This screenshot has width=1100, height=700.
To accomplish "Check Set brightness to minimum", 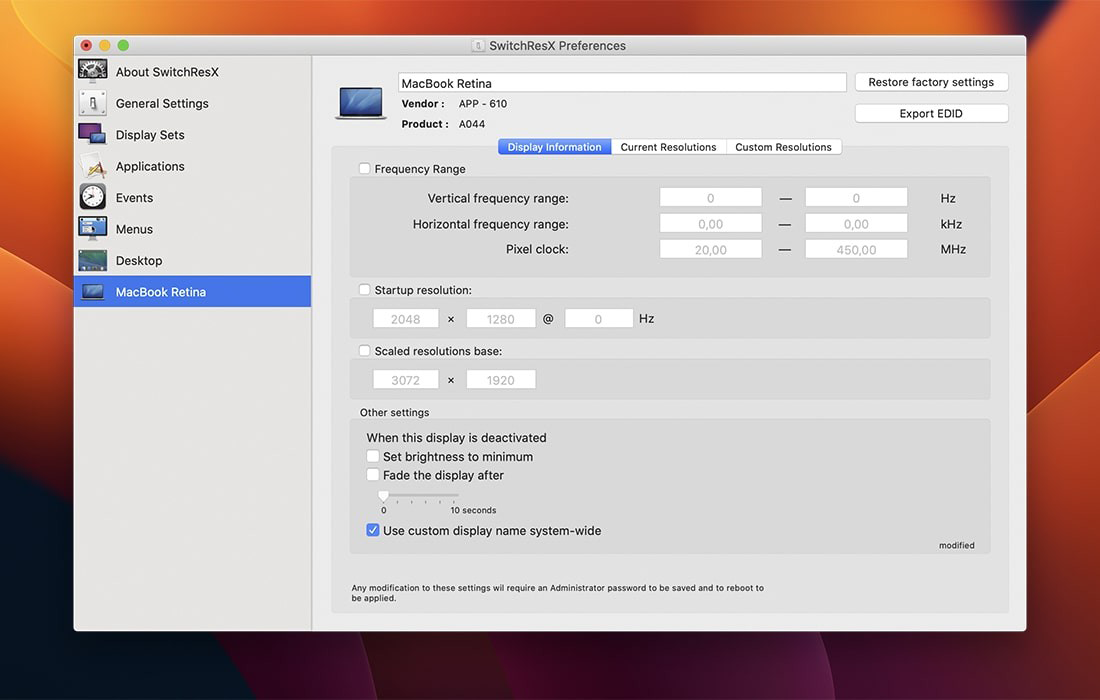I will click(x=373, y=456).
